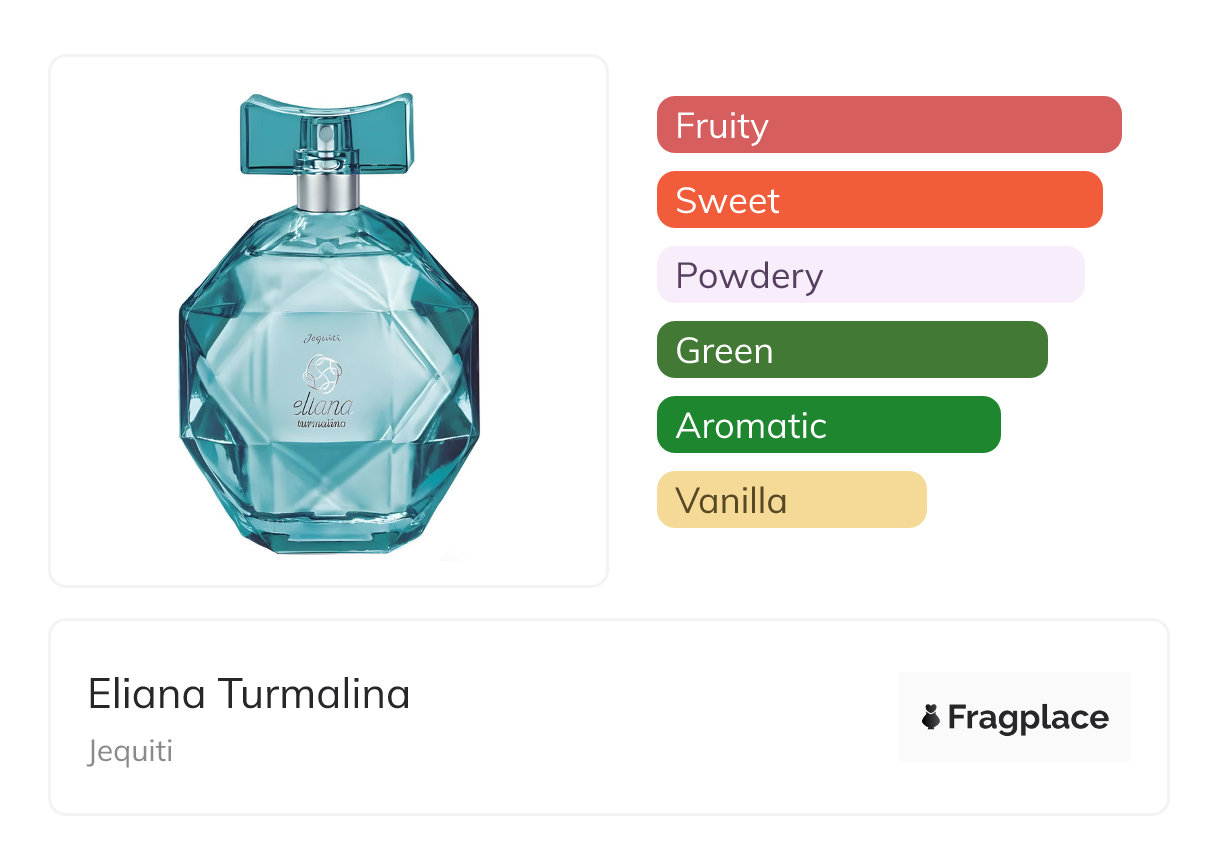The width and height of the screenshot is (1218, 864).
Task: Select the Sweet accord bar
Action: [879, 200]
